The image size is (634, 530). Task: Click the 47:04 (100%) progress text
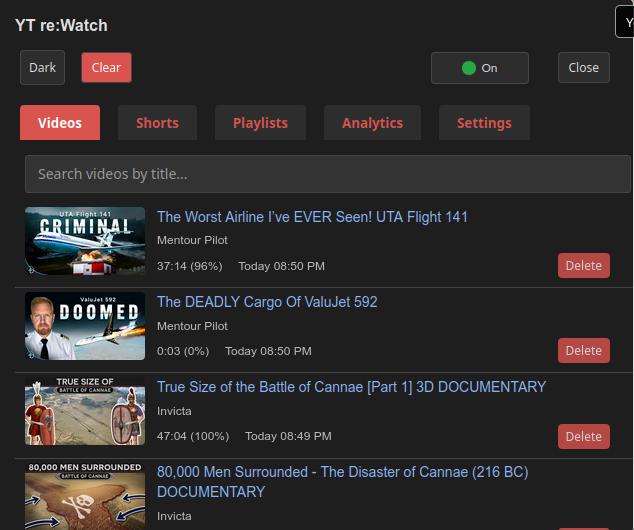coord(193,436)
